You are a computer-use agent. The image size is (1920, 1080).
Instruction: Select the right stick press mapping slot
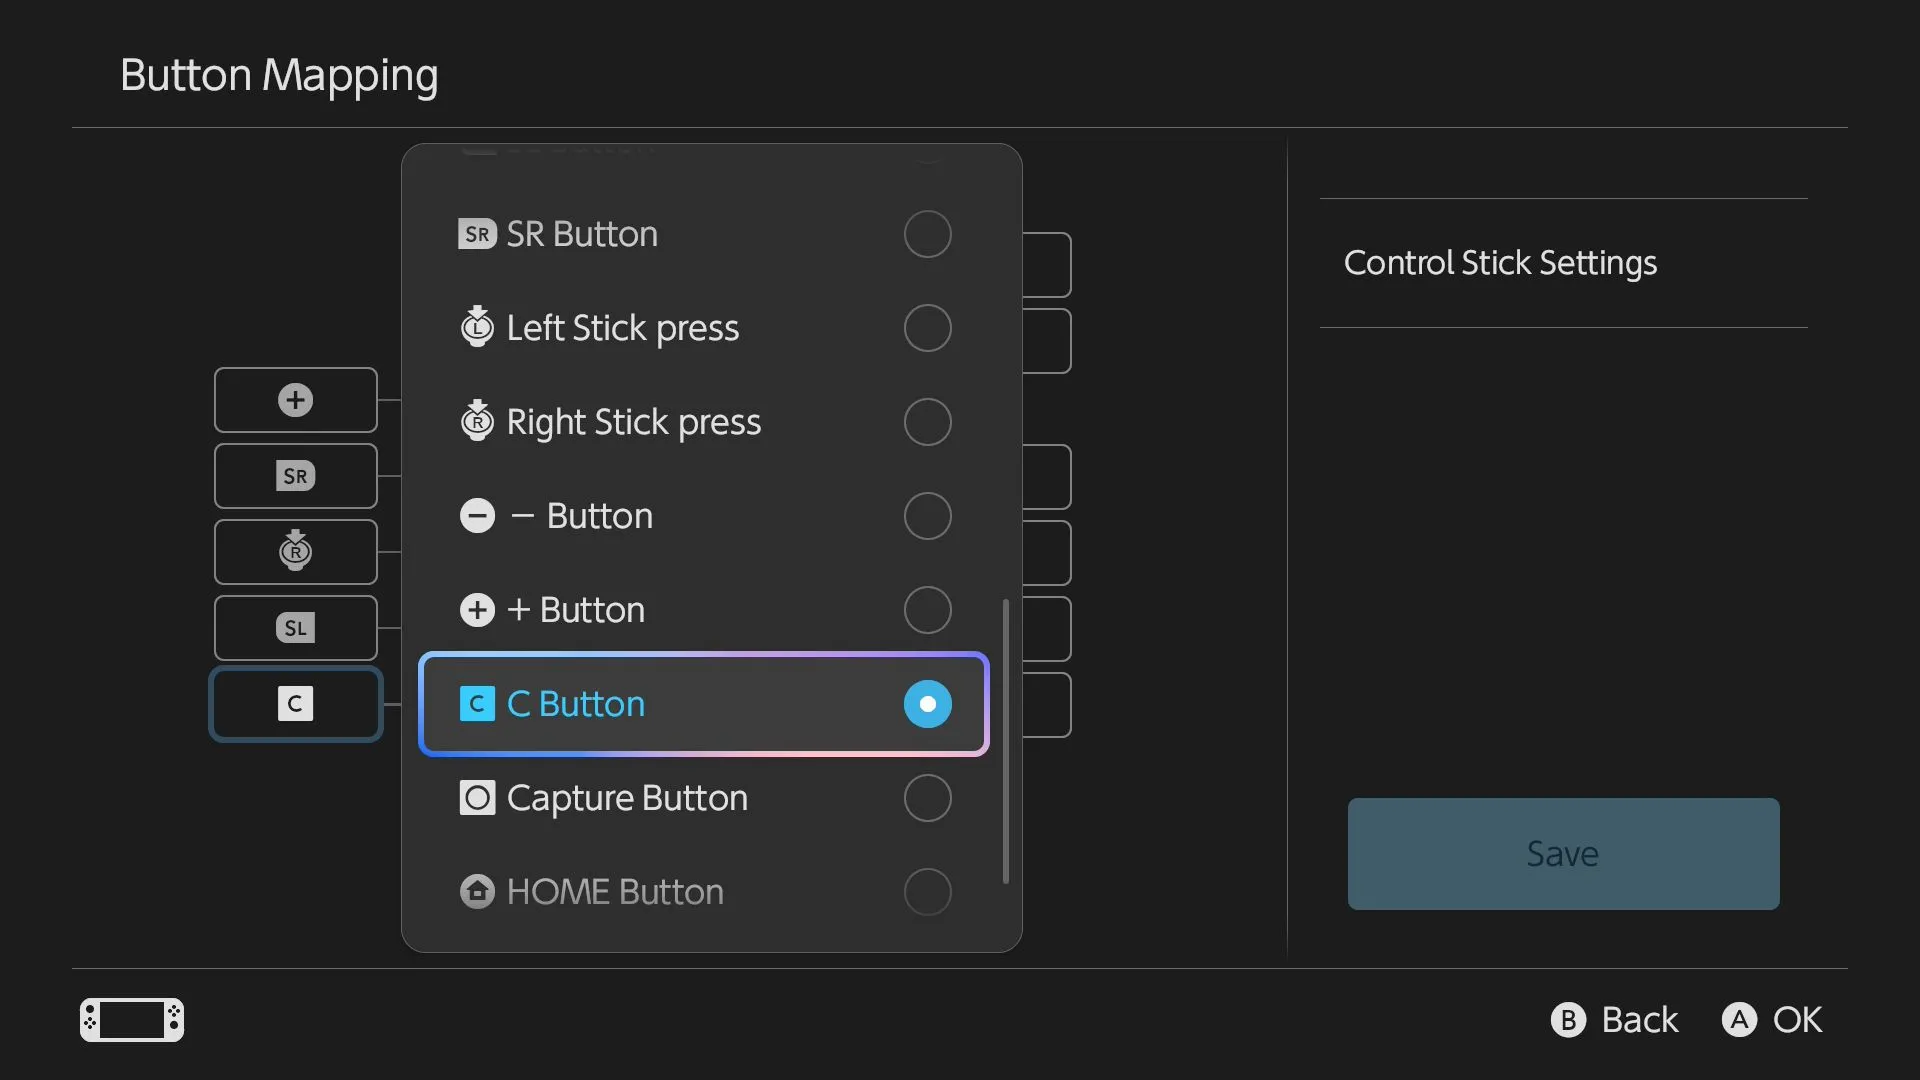(295, 552)
